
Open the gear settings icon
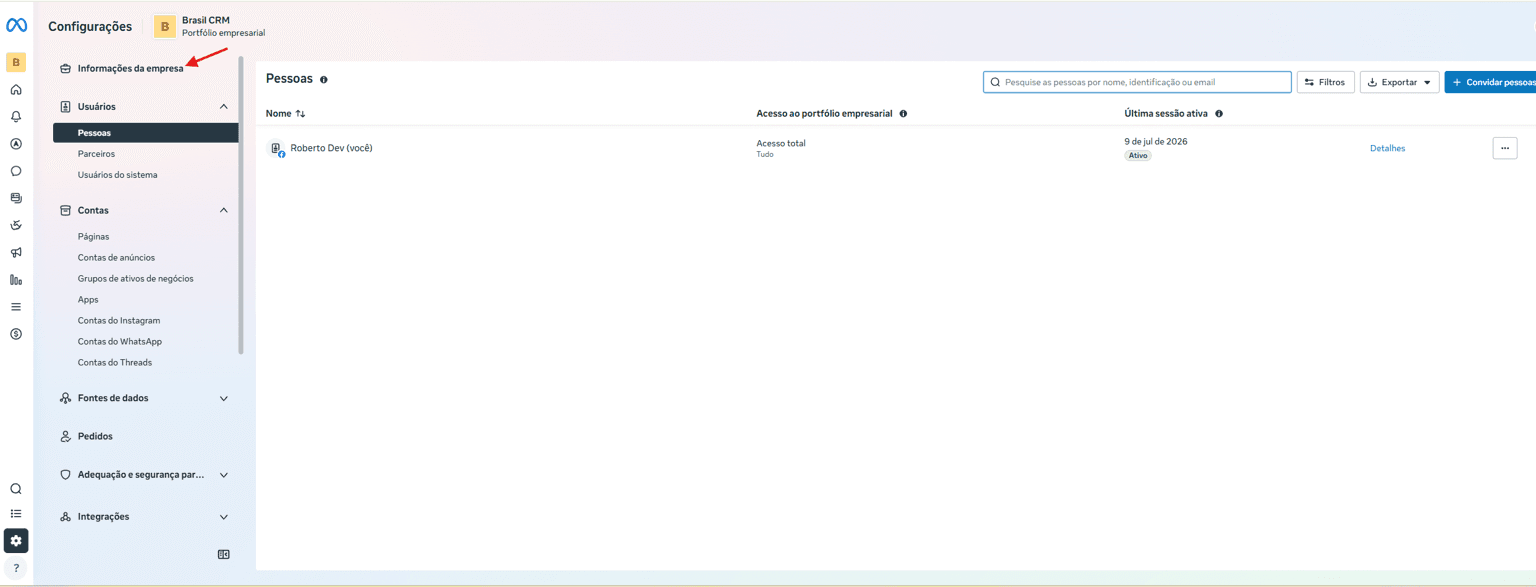tap(16, 541)
